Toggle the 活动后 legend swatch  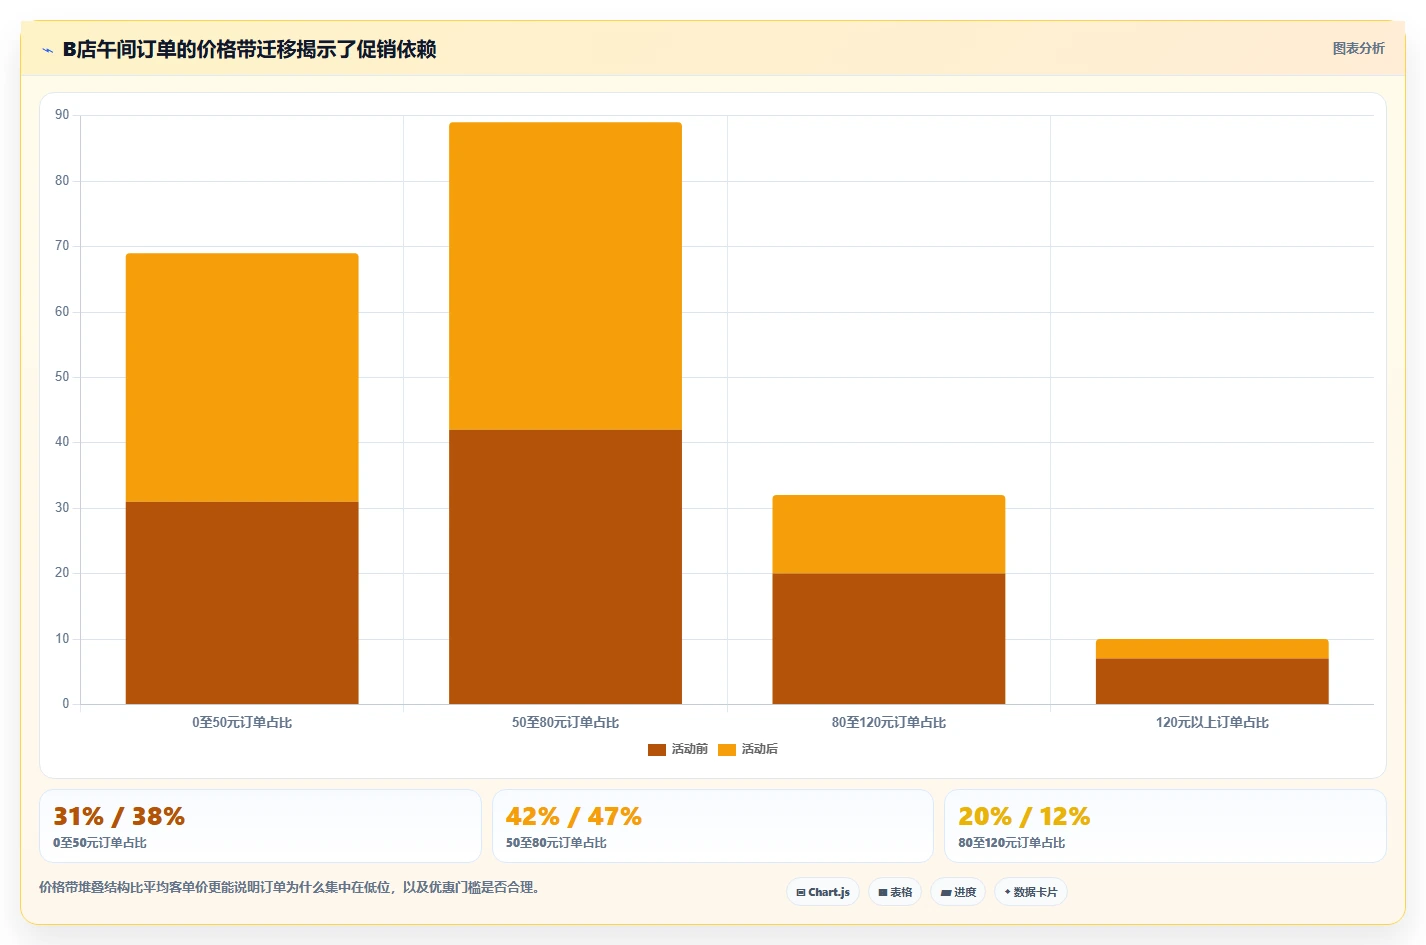click(x=727, y=750)
